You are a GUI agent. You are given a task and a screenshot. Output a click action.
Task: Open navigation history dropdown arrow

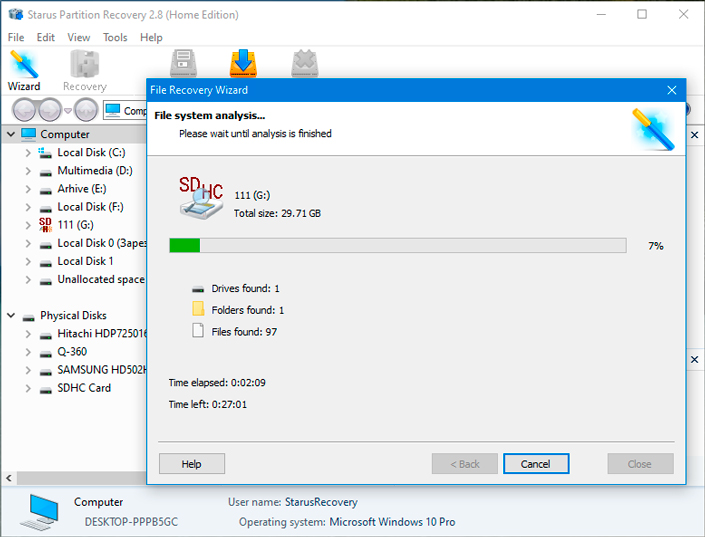[68, 111]
